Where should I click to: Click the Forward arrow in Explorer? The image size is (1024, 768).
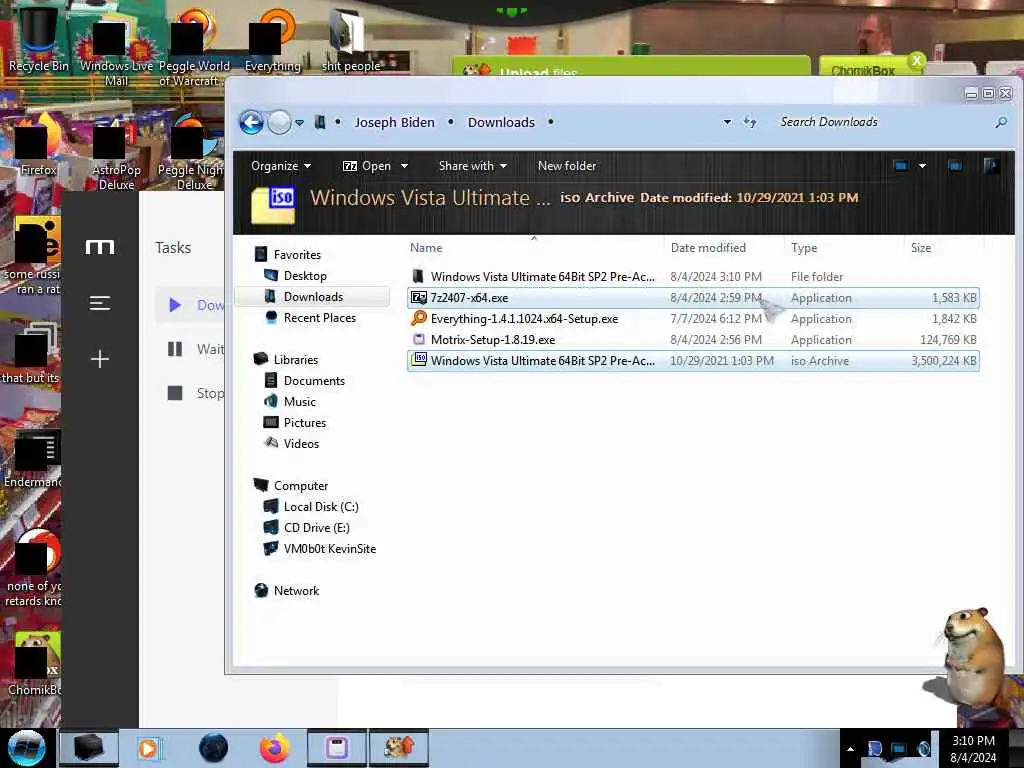[x=280, y=122]
